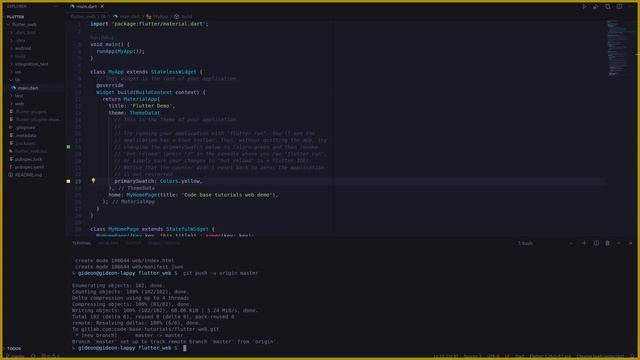Open Explorer views and more actions menu
The image size is (640, 360).
click(56, 7)
